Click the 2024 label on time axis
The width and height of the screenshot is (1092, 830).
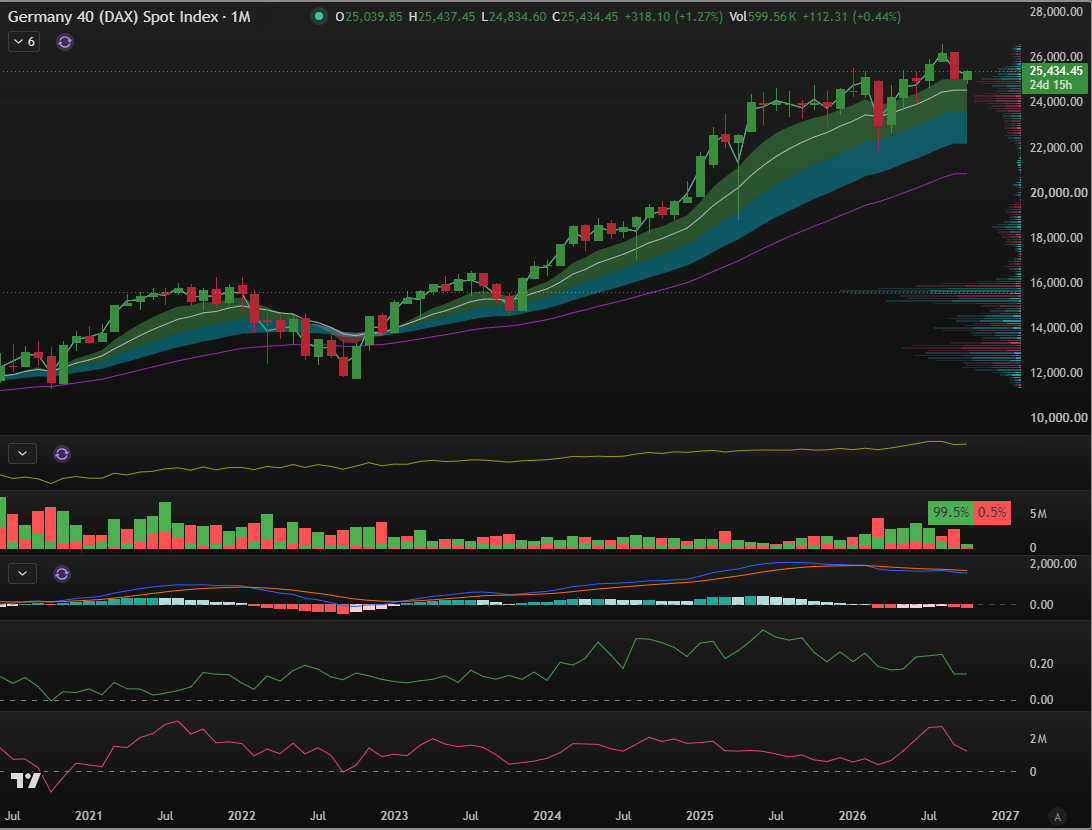click(547, 815)
